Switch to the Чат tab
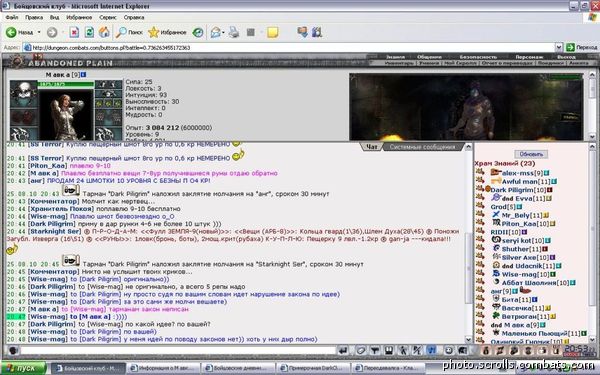This screenshot has height=375, width=600. click(x=372, y=147)
